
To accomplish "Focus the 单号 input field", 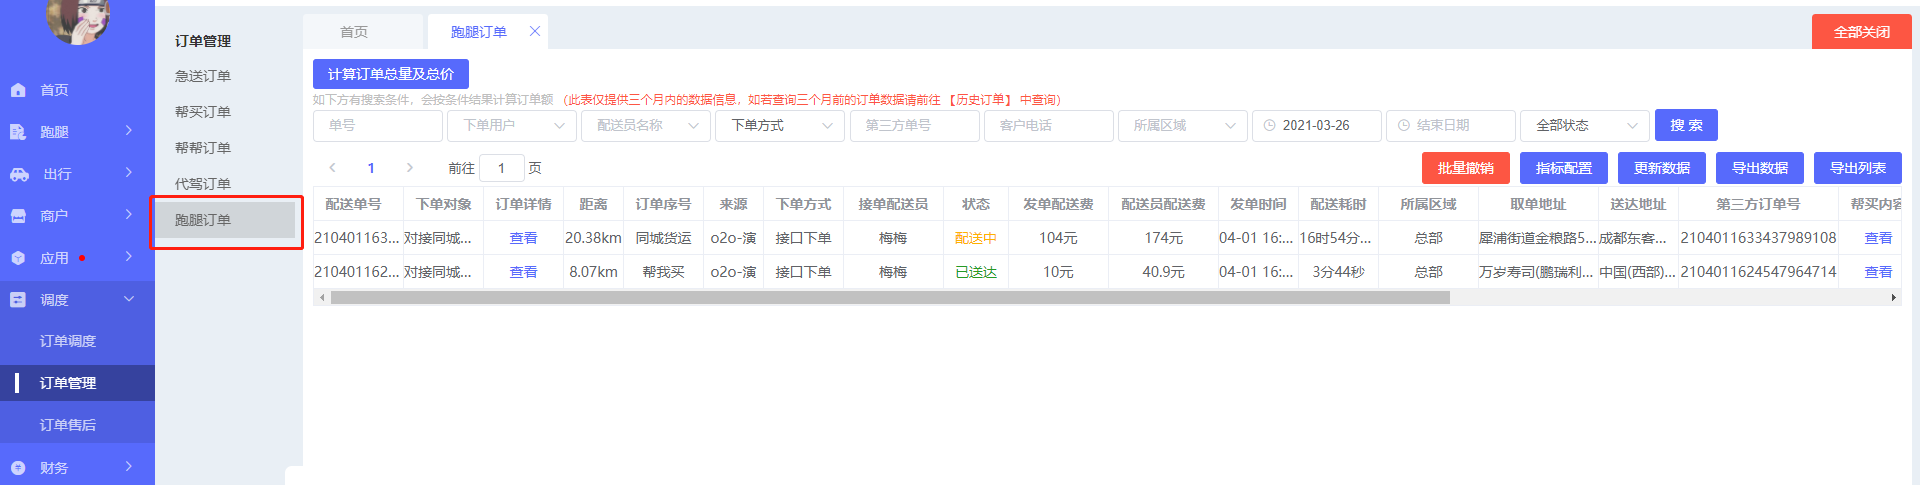I will [x=378, y=126].
